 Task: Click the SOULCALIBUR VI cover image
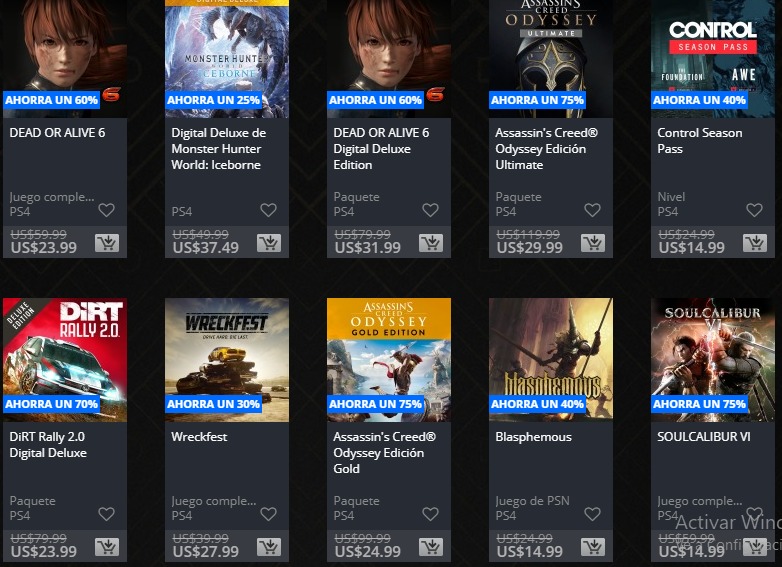pos(713,360)
